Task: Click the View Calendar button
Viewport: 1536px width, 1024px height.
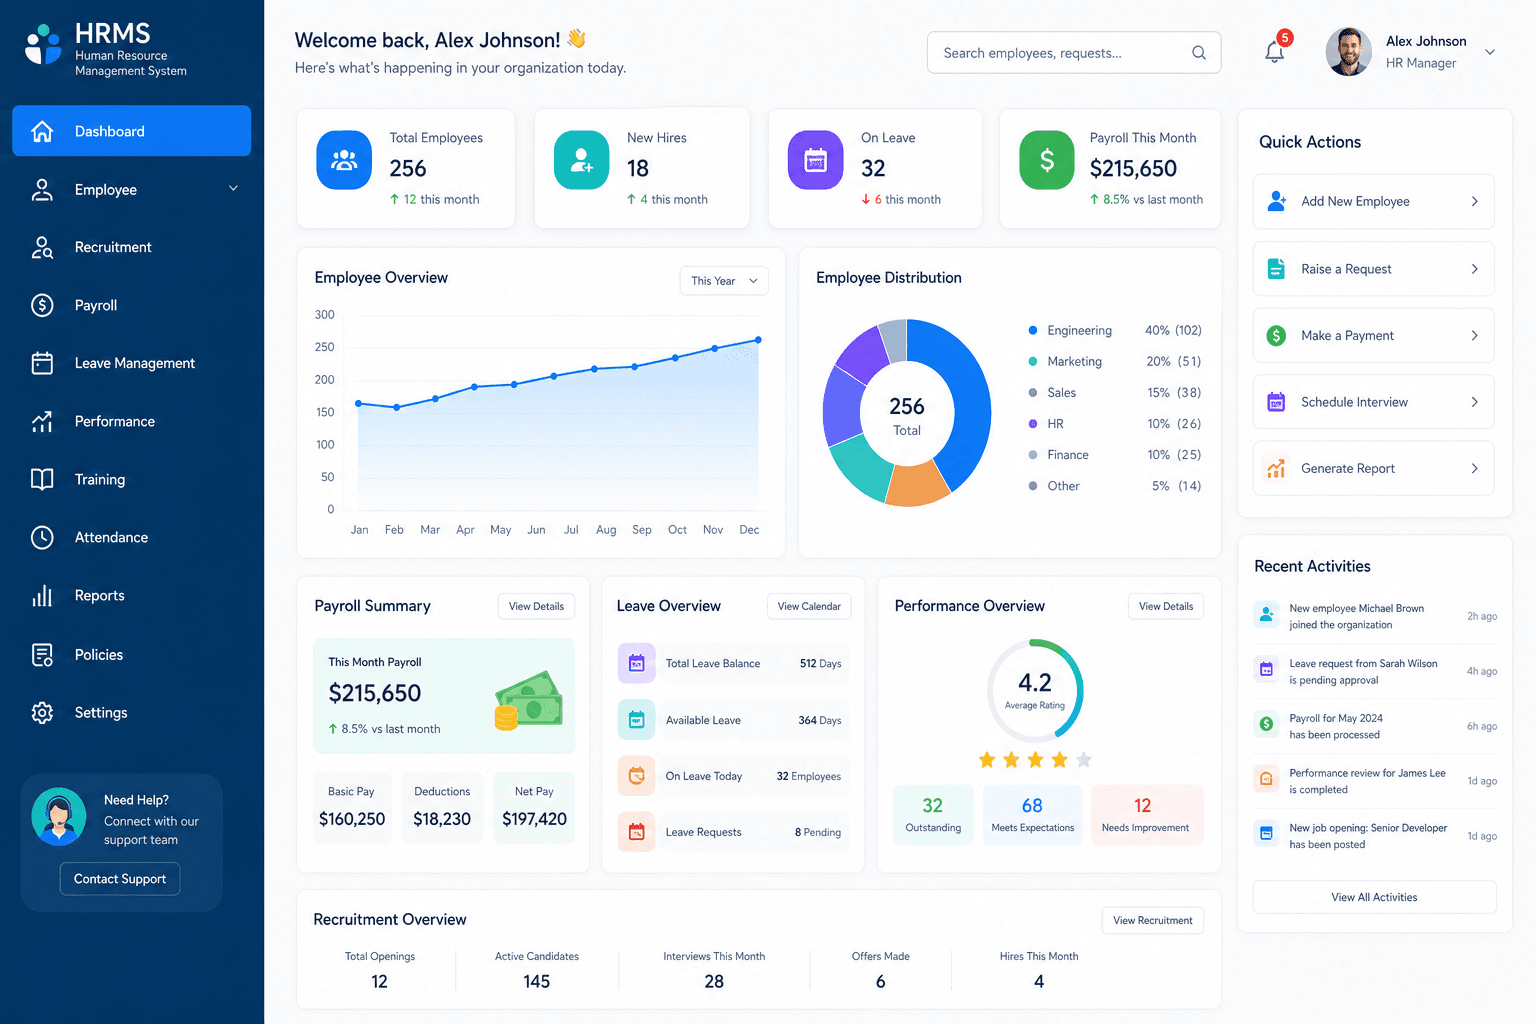Action: tap(809, 606)
